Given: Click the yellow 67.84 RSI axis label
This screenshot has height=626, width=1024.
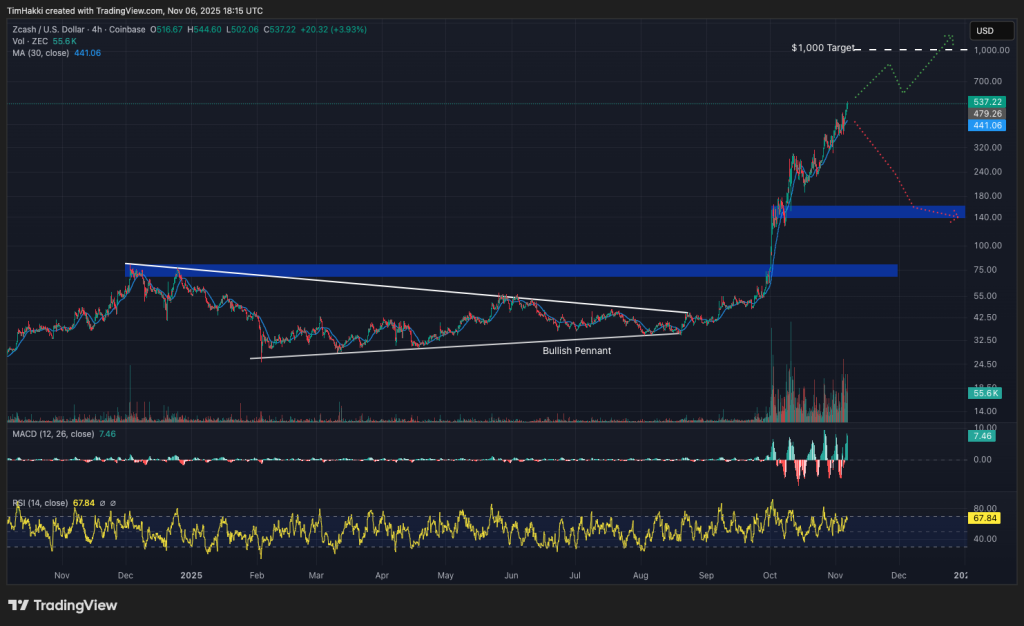Looking at the screenshot, I should (x=985, y=519).
